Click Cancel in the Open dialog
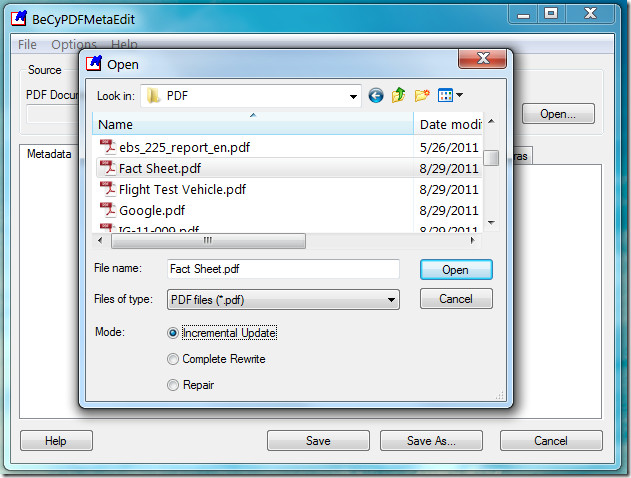 pos(456,299)
